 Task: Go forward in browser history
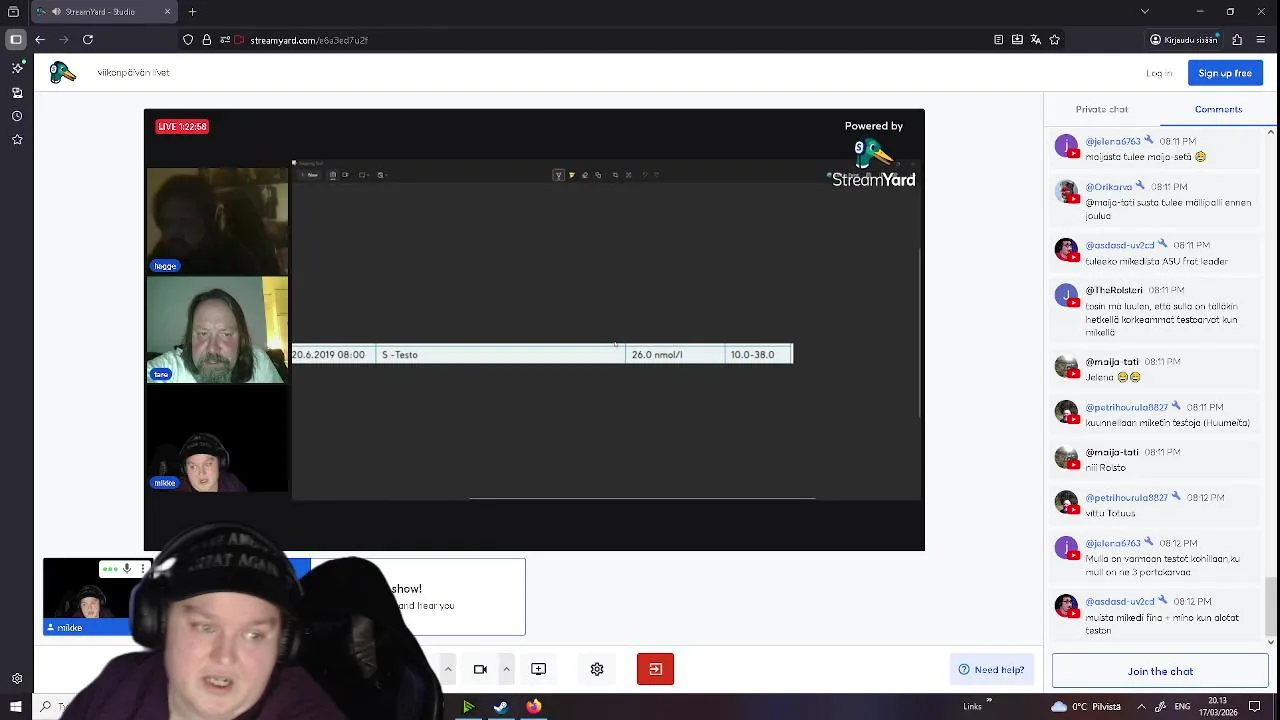pyautogui.click(x=64, y=40)
